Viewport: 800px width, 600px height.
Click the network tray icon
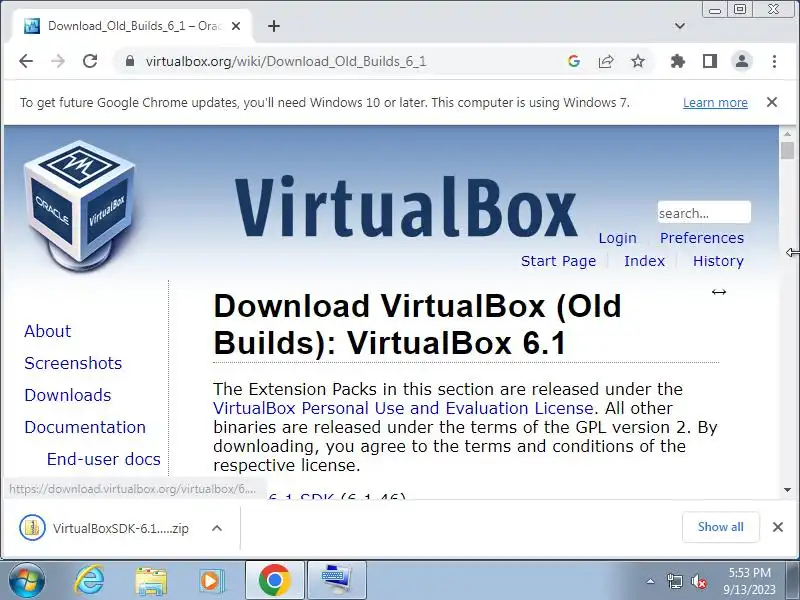674,581
